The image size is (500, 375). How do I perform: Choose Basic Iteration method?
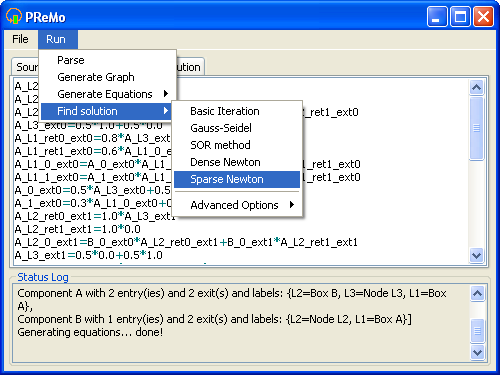237,111
